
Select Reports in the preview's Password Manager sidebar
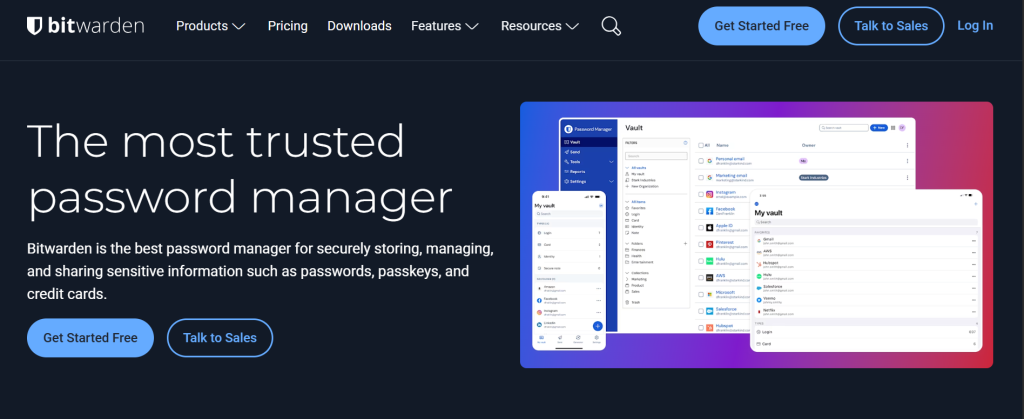click(588, 171)
